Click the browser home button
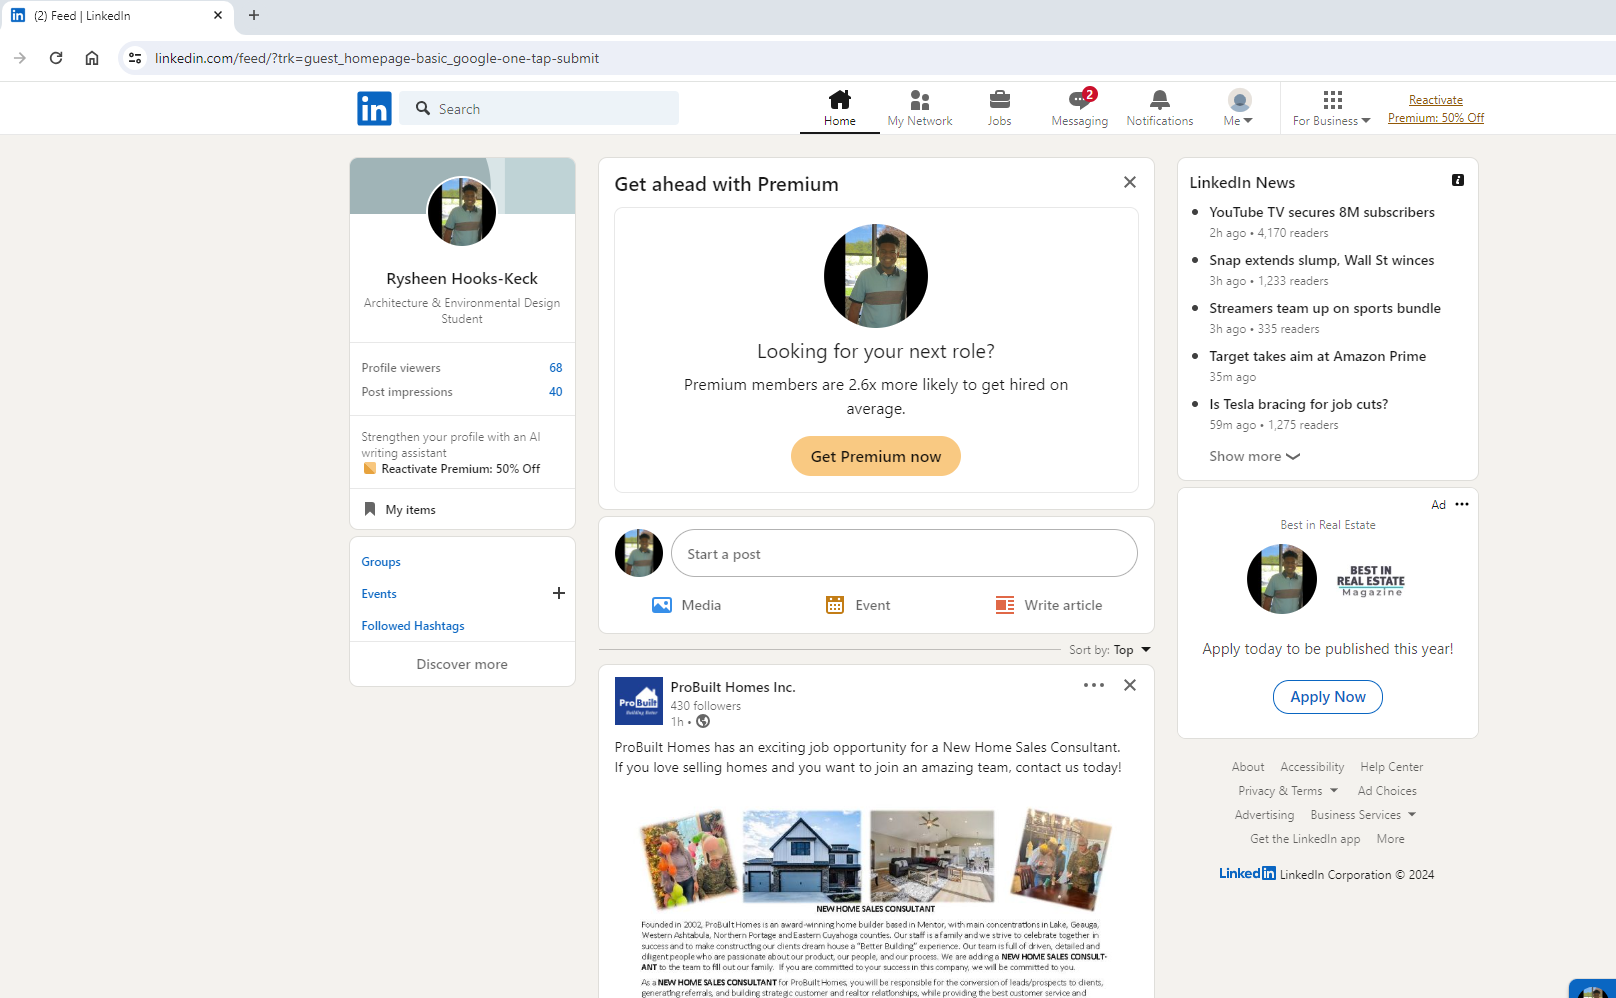The height and width of the screenshot is (998, 1616). coord(92,58)
